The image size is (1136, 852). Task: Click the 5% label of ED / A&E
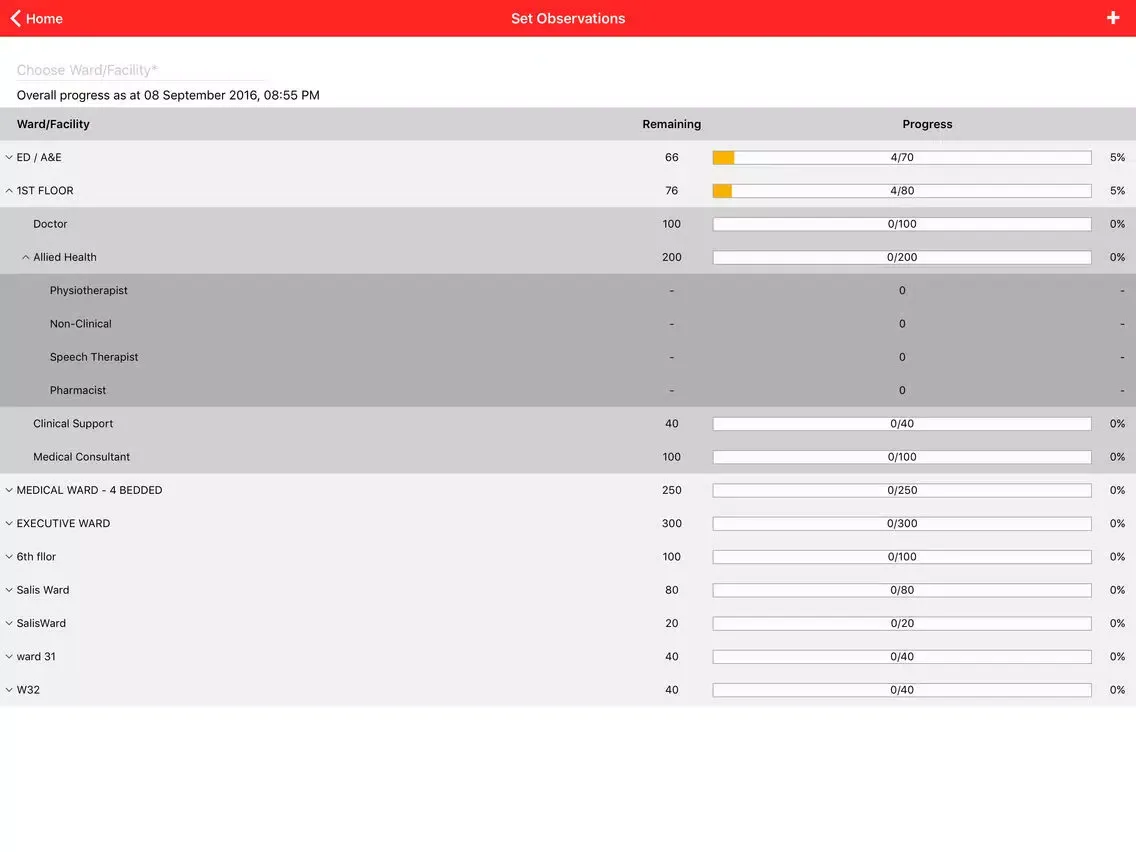tap(1117, 157)
